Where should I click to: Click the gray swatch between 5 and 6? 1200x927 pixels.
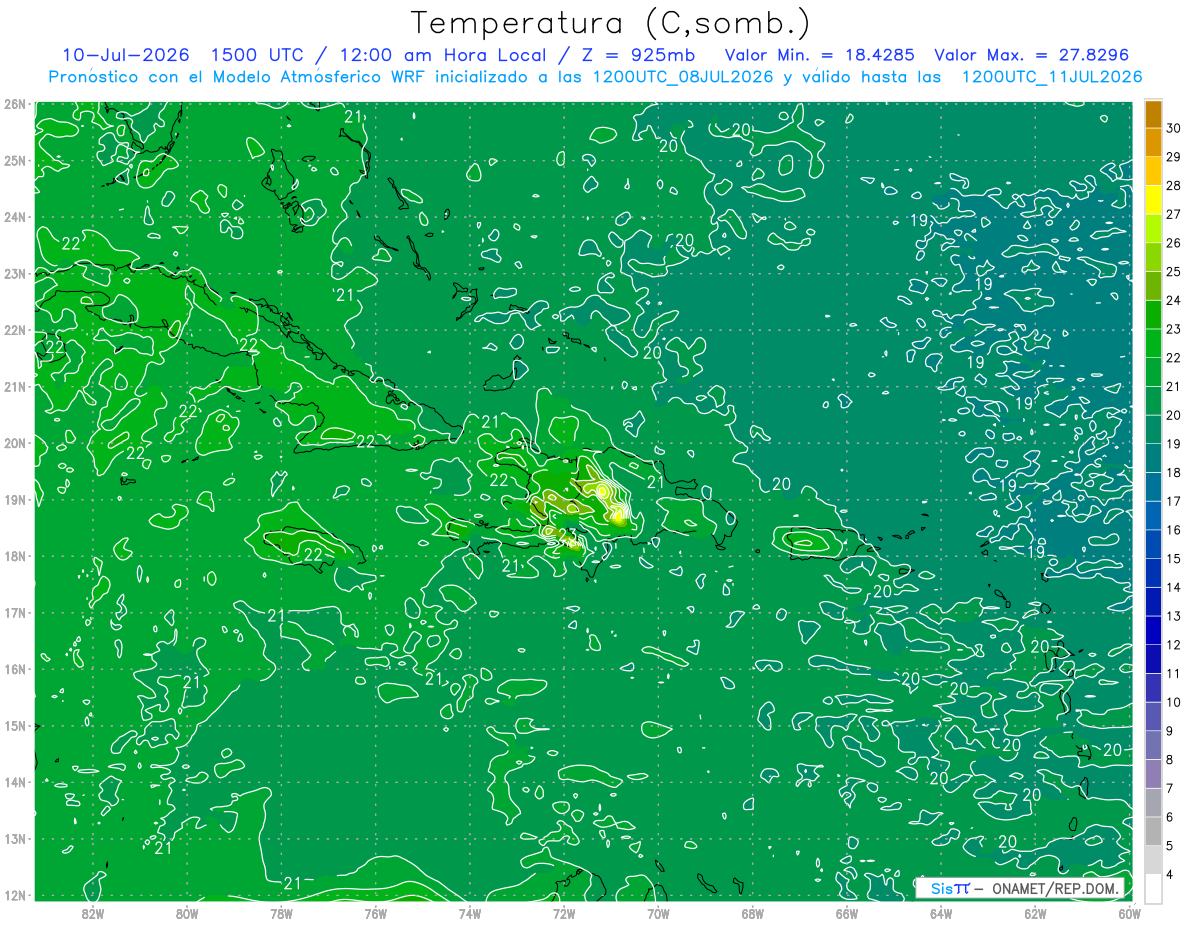coord(1153,831)
